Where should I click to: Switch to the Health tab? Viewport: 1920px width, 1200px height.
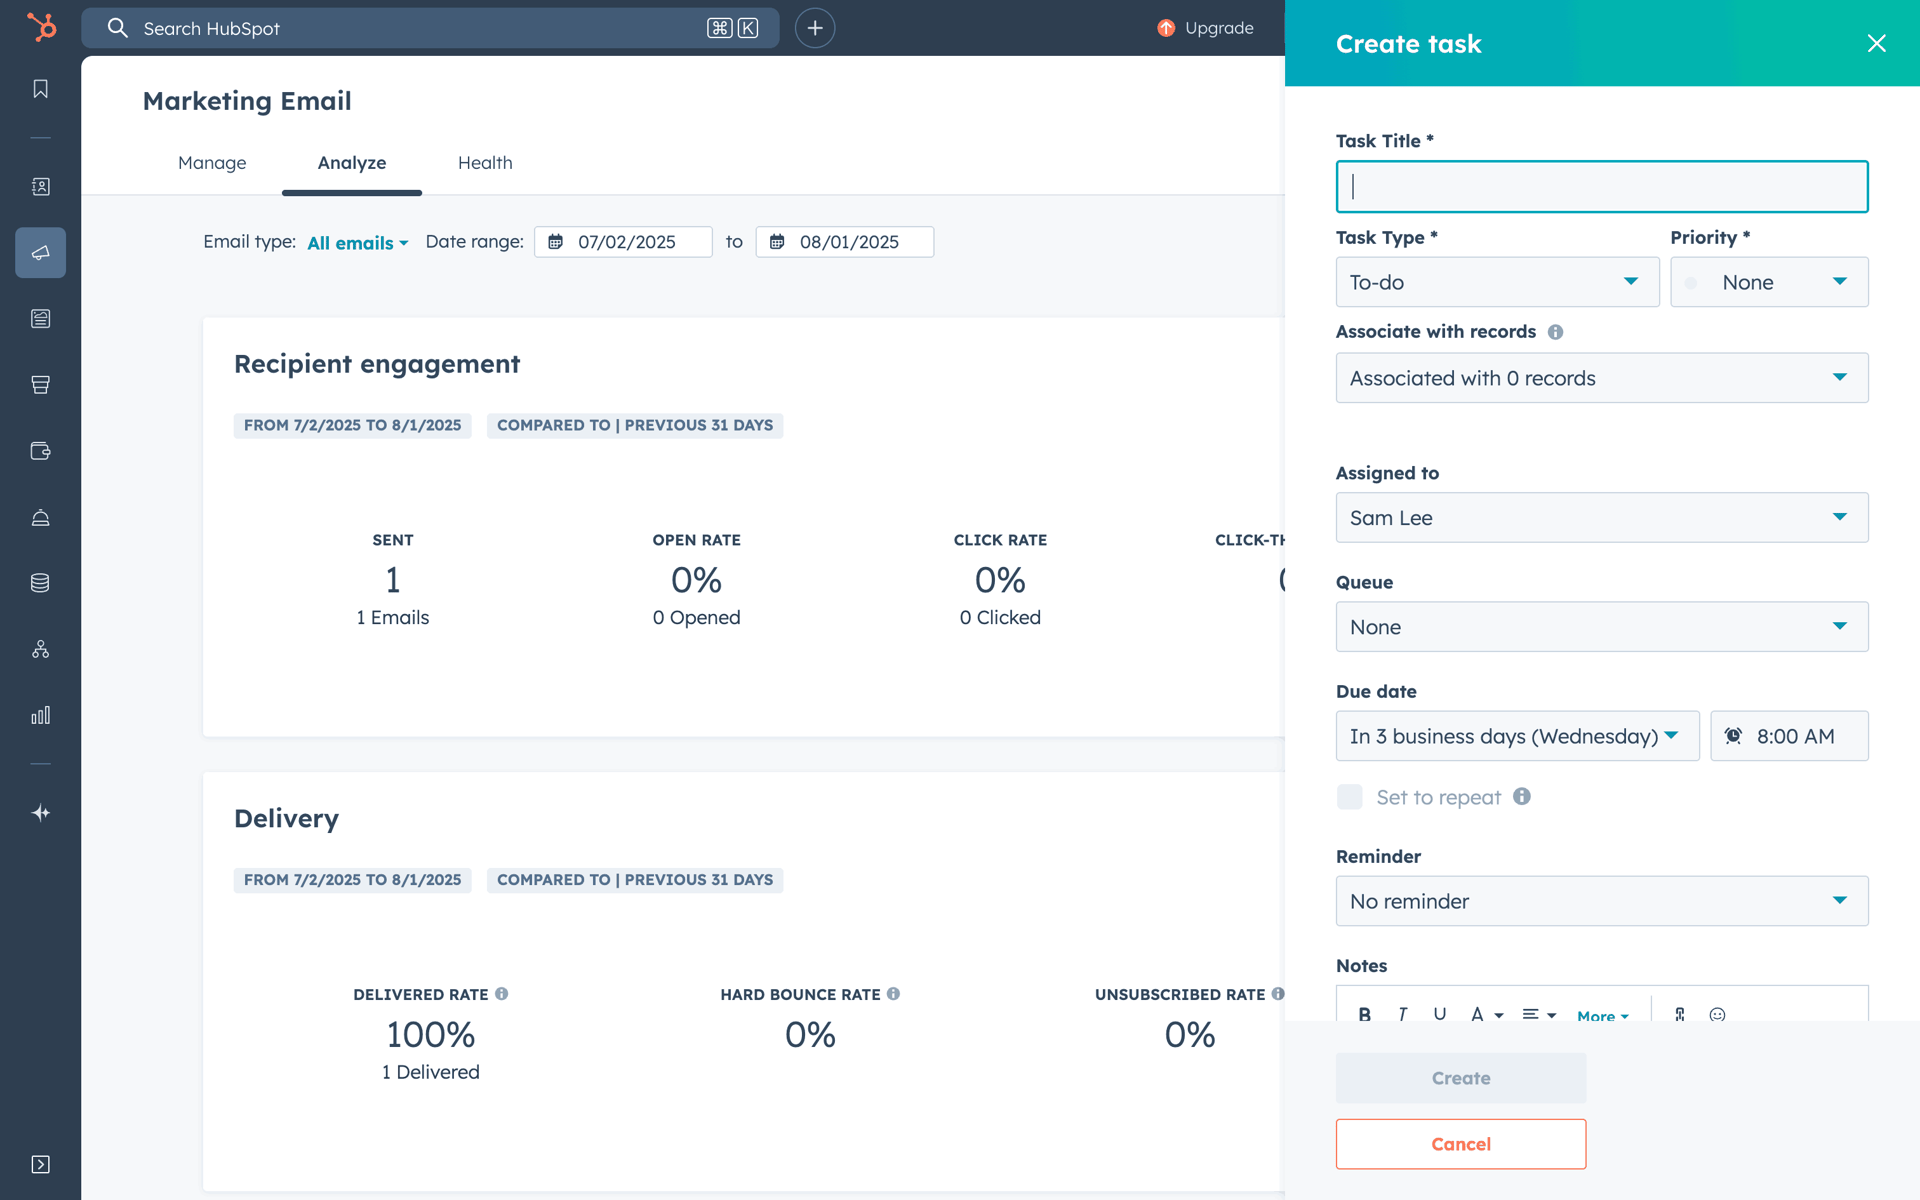tap(485, 163)
